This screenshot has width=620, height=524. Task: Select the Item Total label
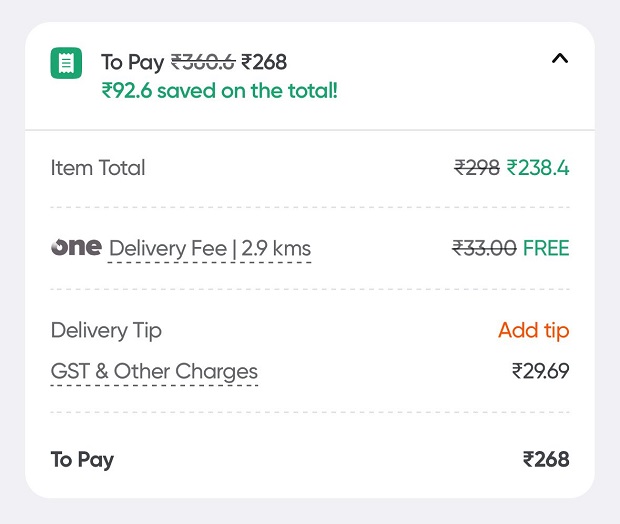[x=98, y=168]
